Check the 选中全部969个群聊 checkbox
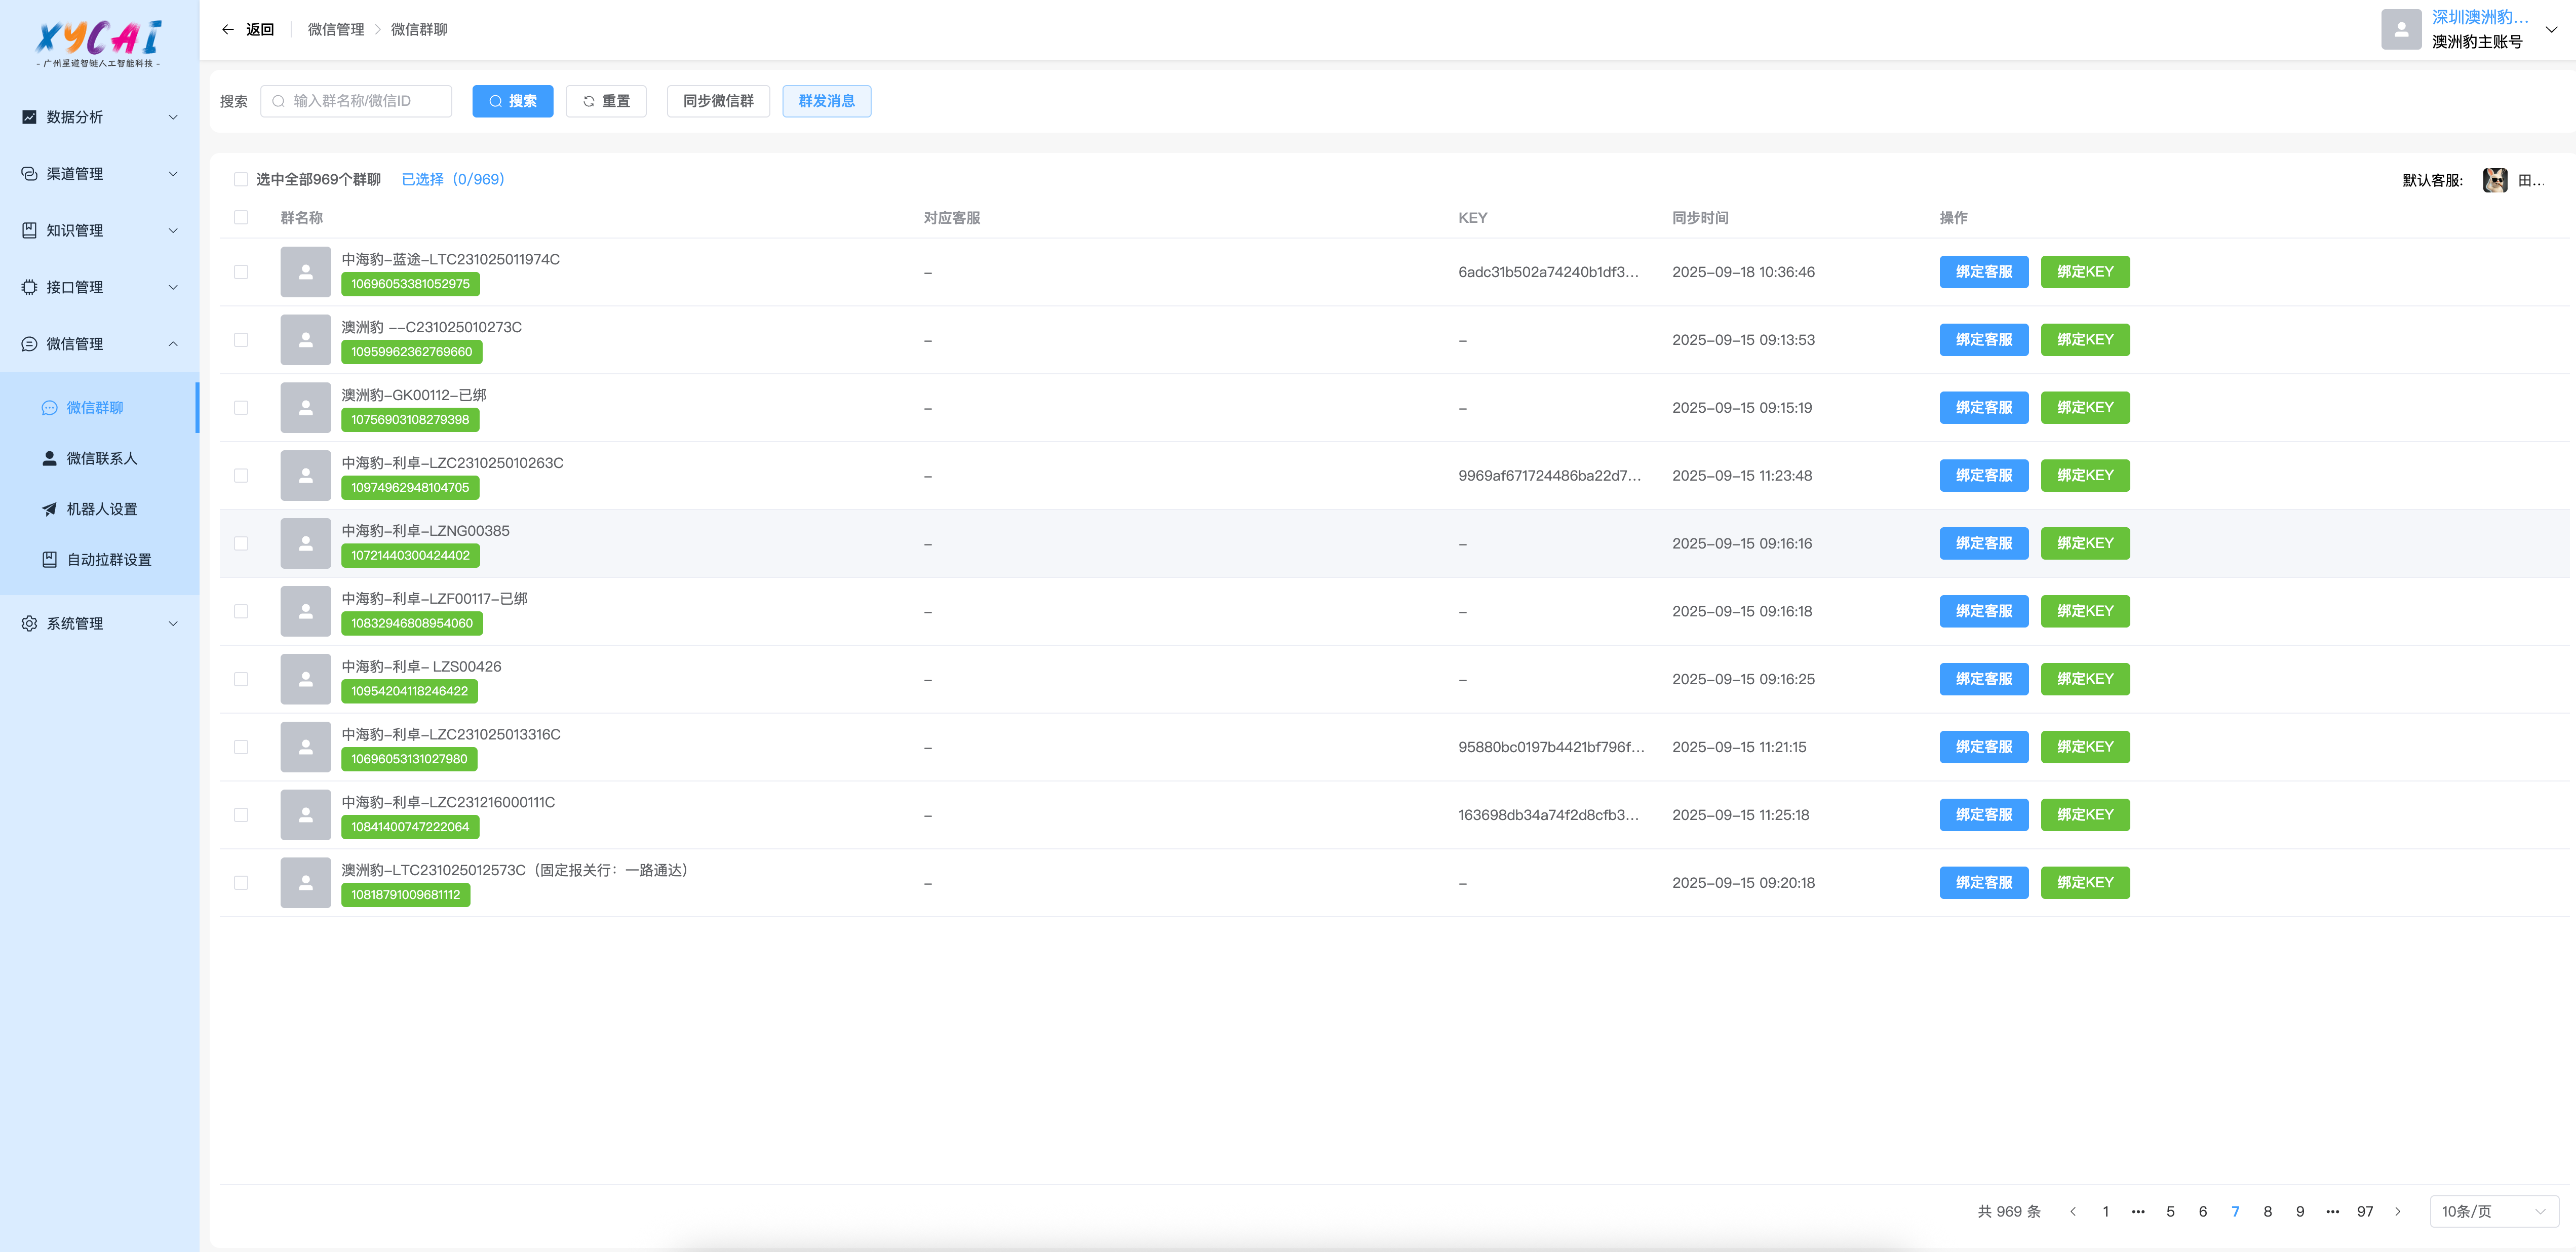2576x1252 pixels. [x=241, y=180]
